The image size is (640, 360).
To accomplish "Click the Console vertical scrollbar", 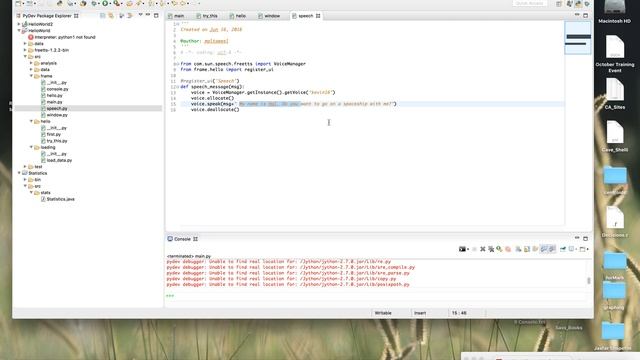I will tap(589, 280).
